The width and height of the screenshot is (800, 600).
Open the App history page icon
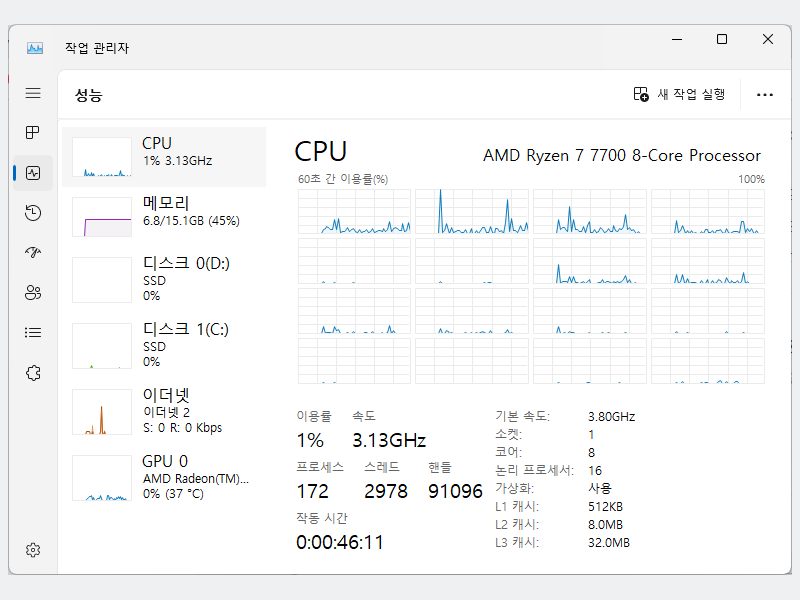(x=33, y=213)
